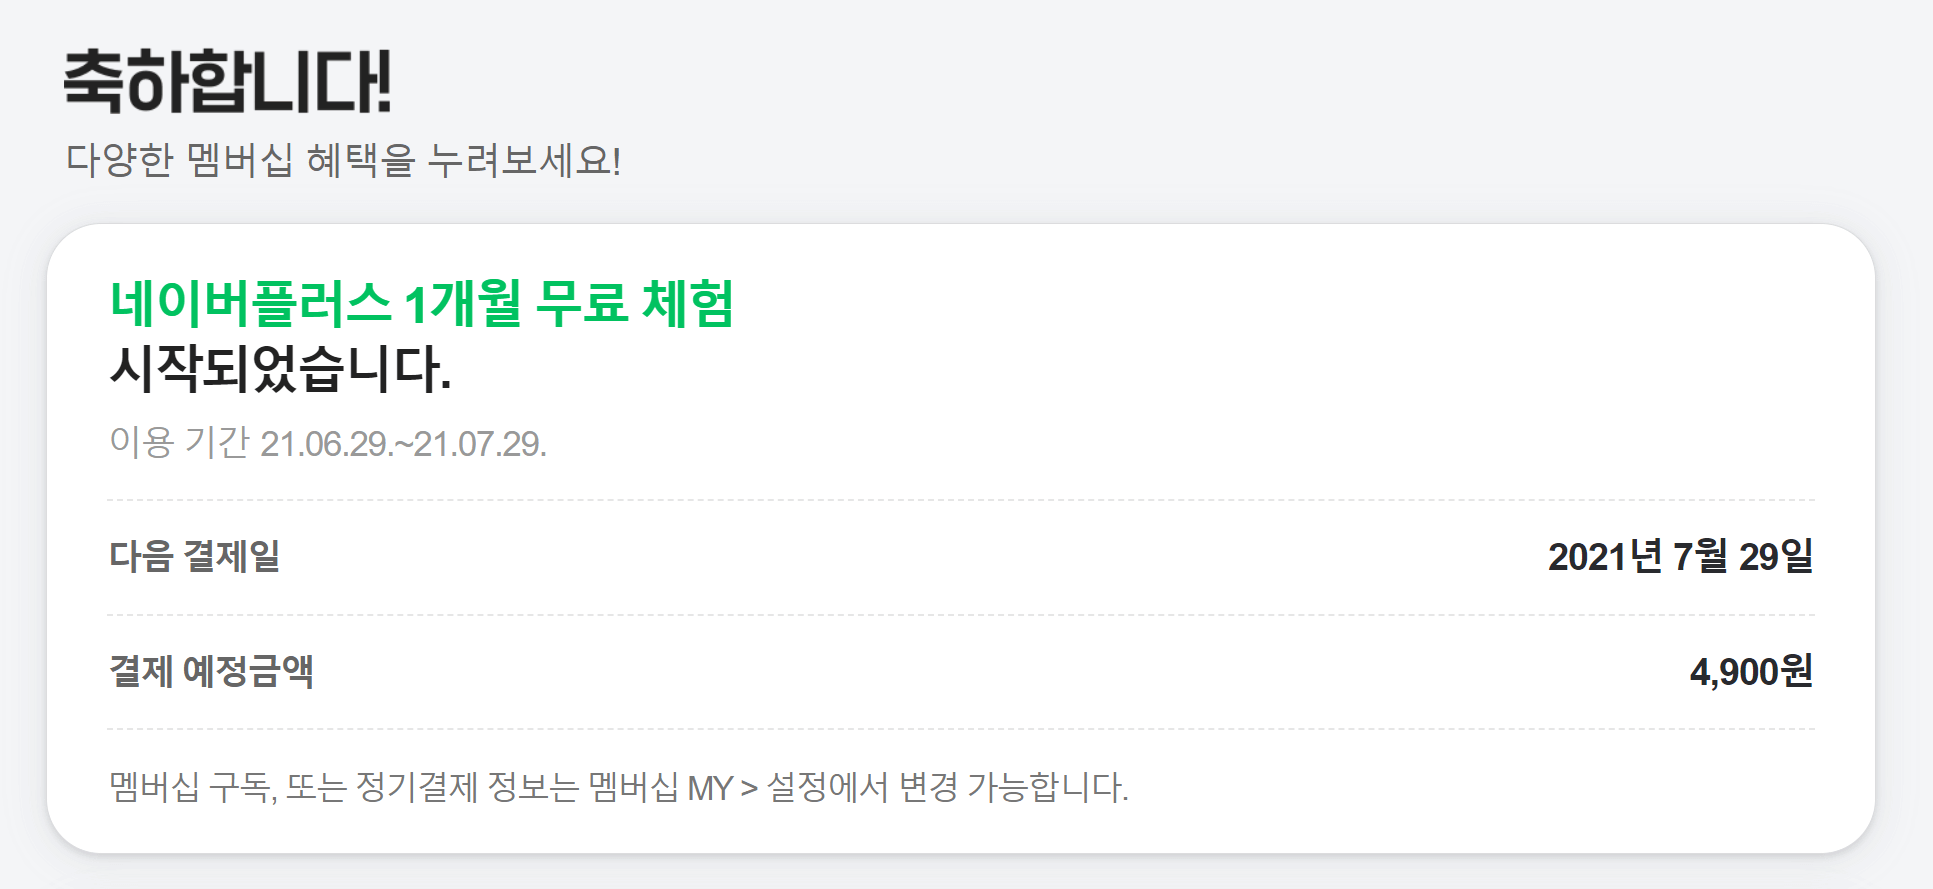Click the 이용 기간 label
This screenshot has height=889, width=1933.
(x=179, y=442)
